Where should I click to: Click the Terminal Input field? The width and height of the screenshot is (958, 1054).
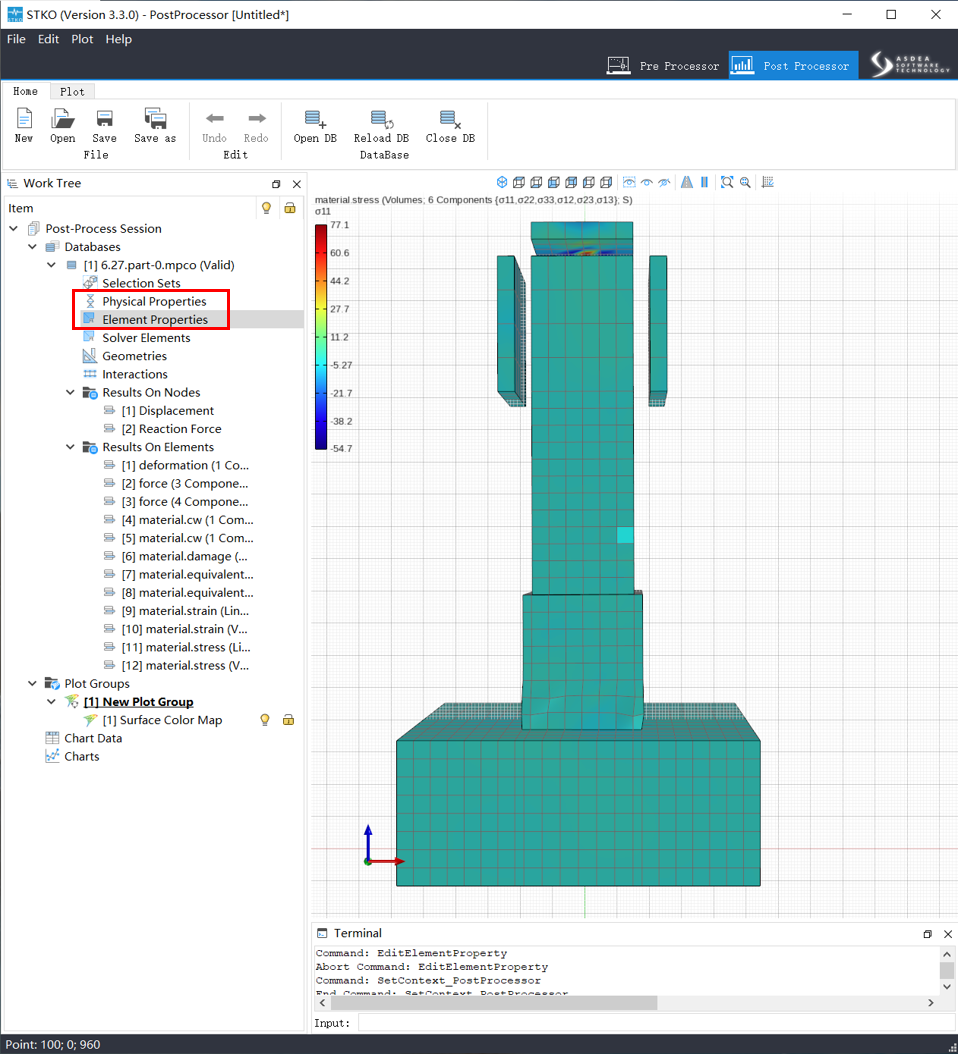[655, 1023]
